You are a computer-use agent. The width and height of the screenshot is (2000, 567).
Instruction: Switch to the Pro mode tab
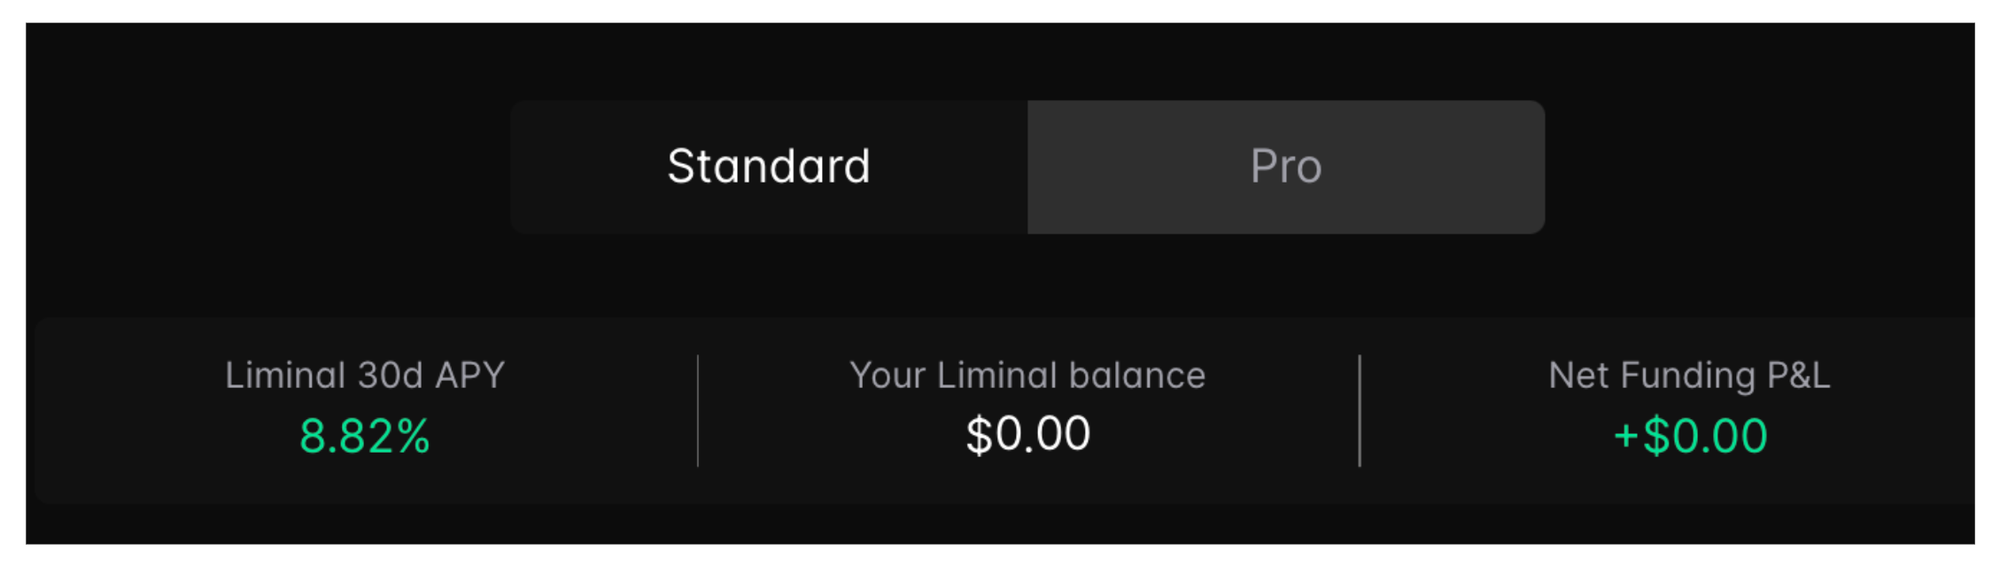[1285, 166]
